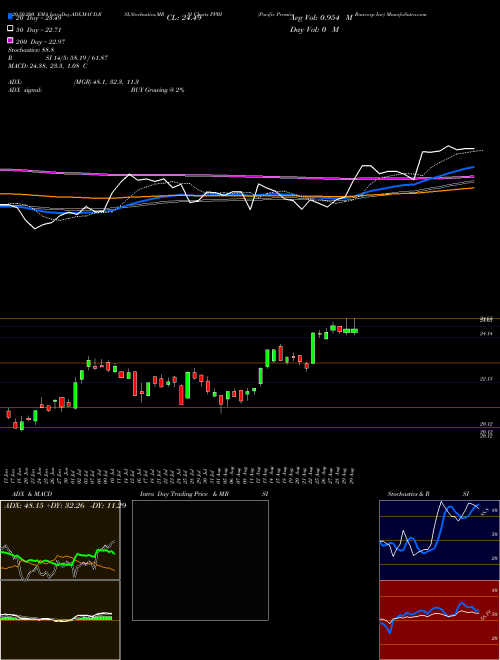Open the blue Stochastics chart panel
This screenshot has height=660, width=500.
coord(439,540)
